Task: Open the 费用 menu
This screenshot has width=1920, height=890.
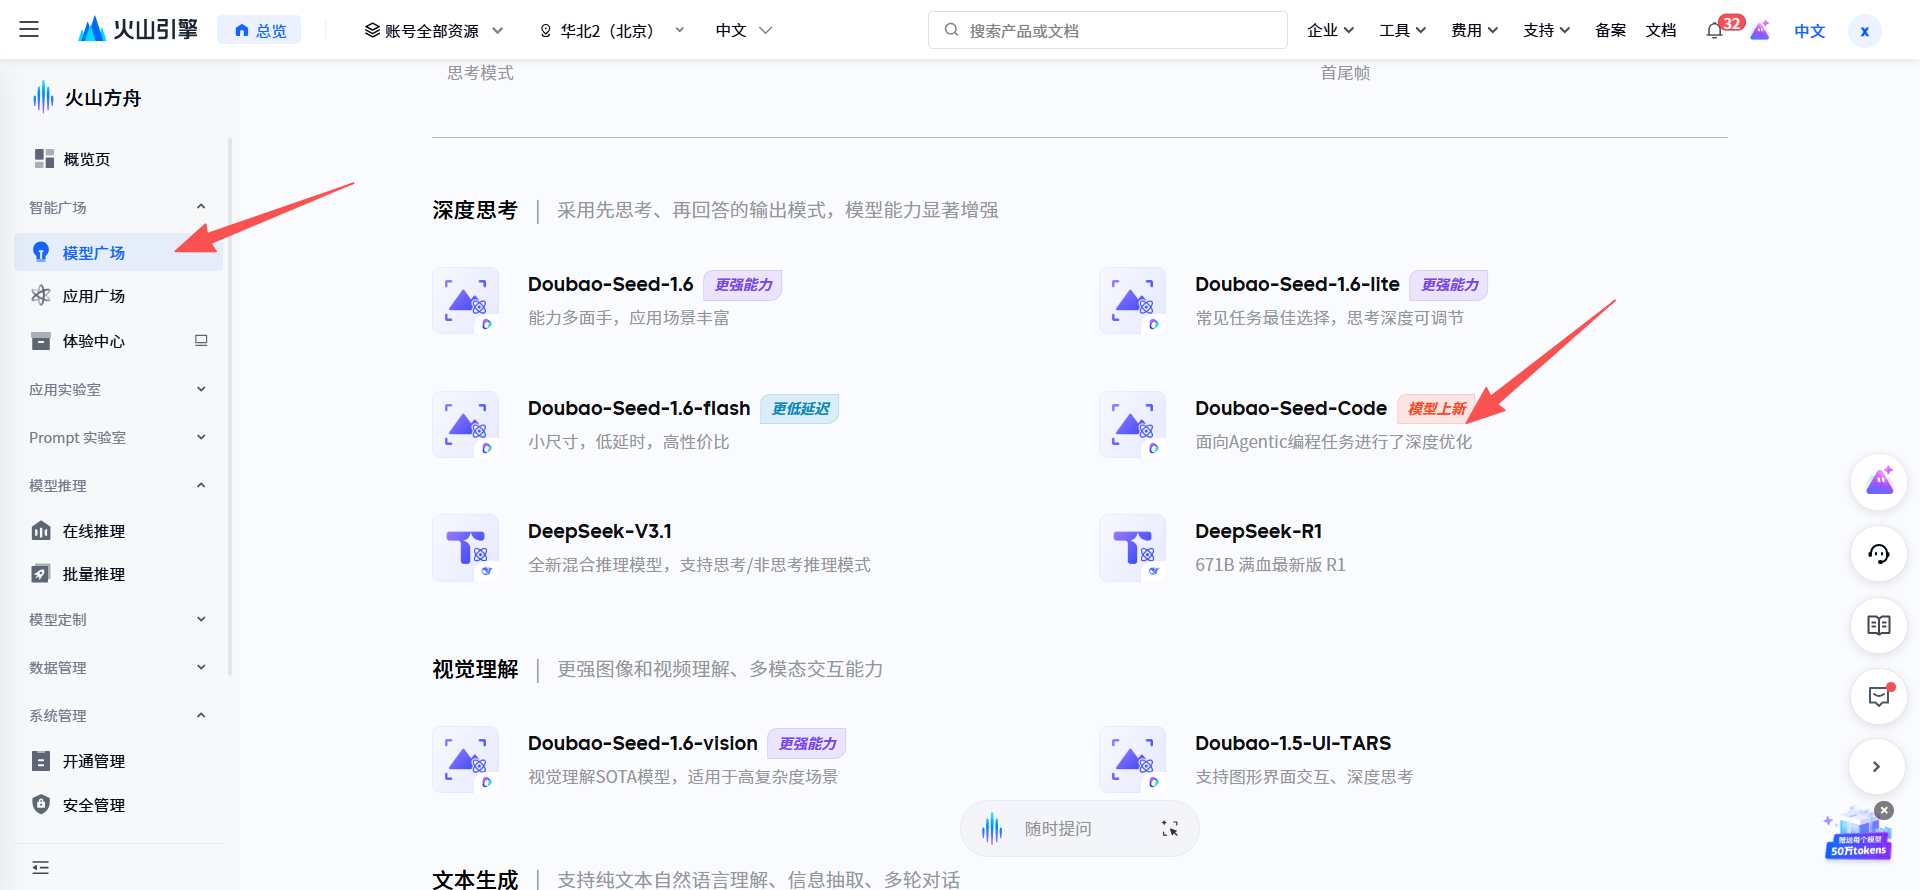Action: coord(1474,31)
